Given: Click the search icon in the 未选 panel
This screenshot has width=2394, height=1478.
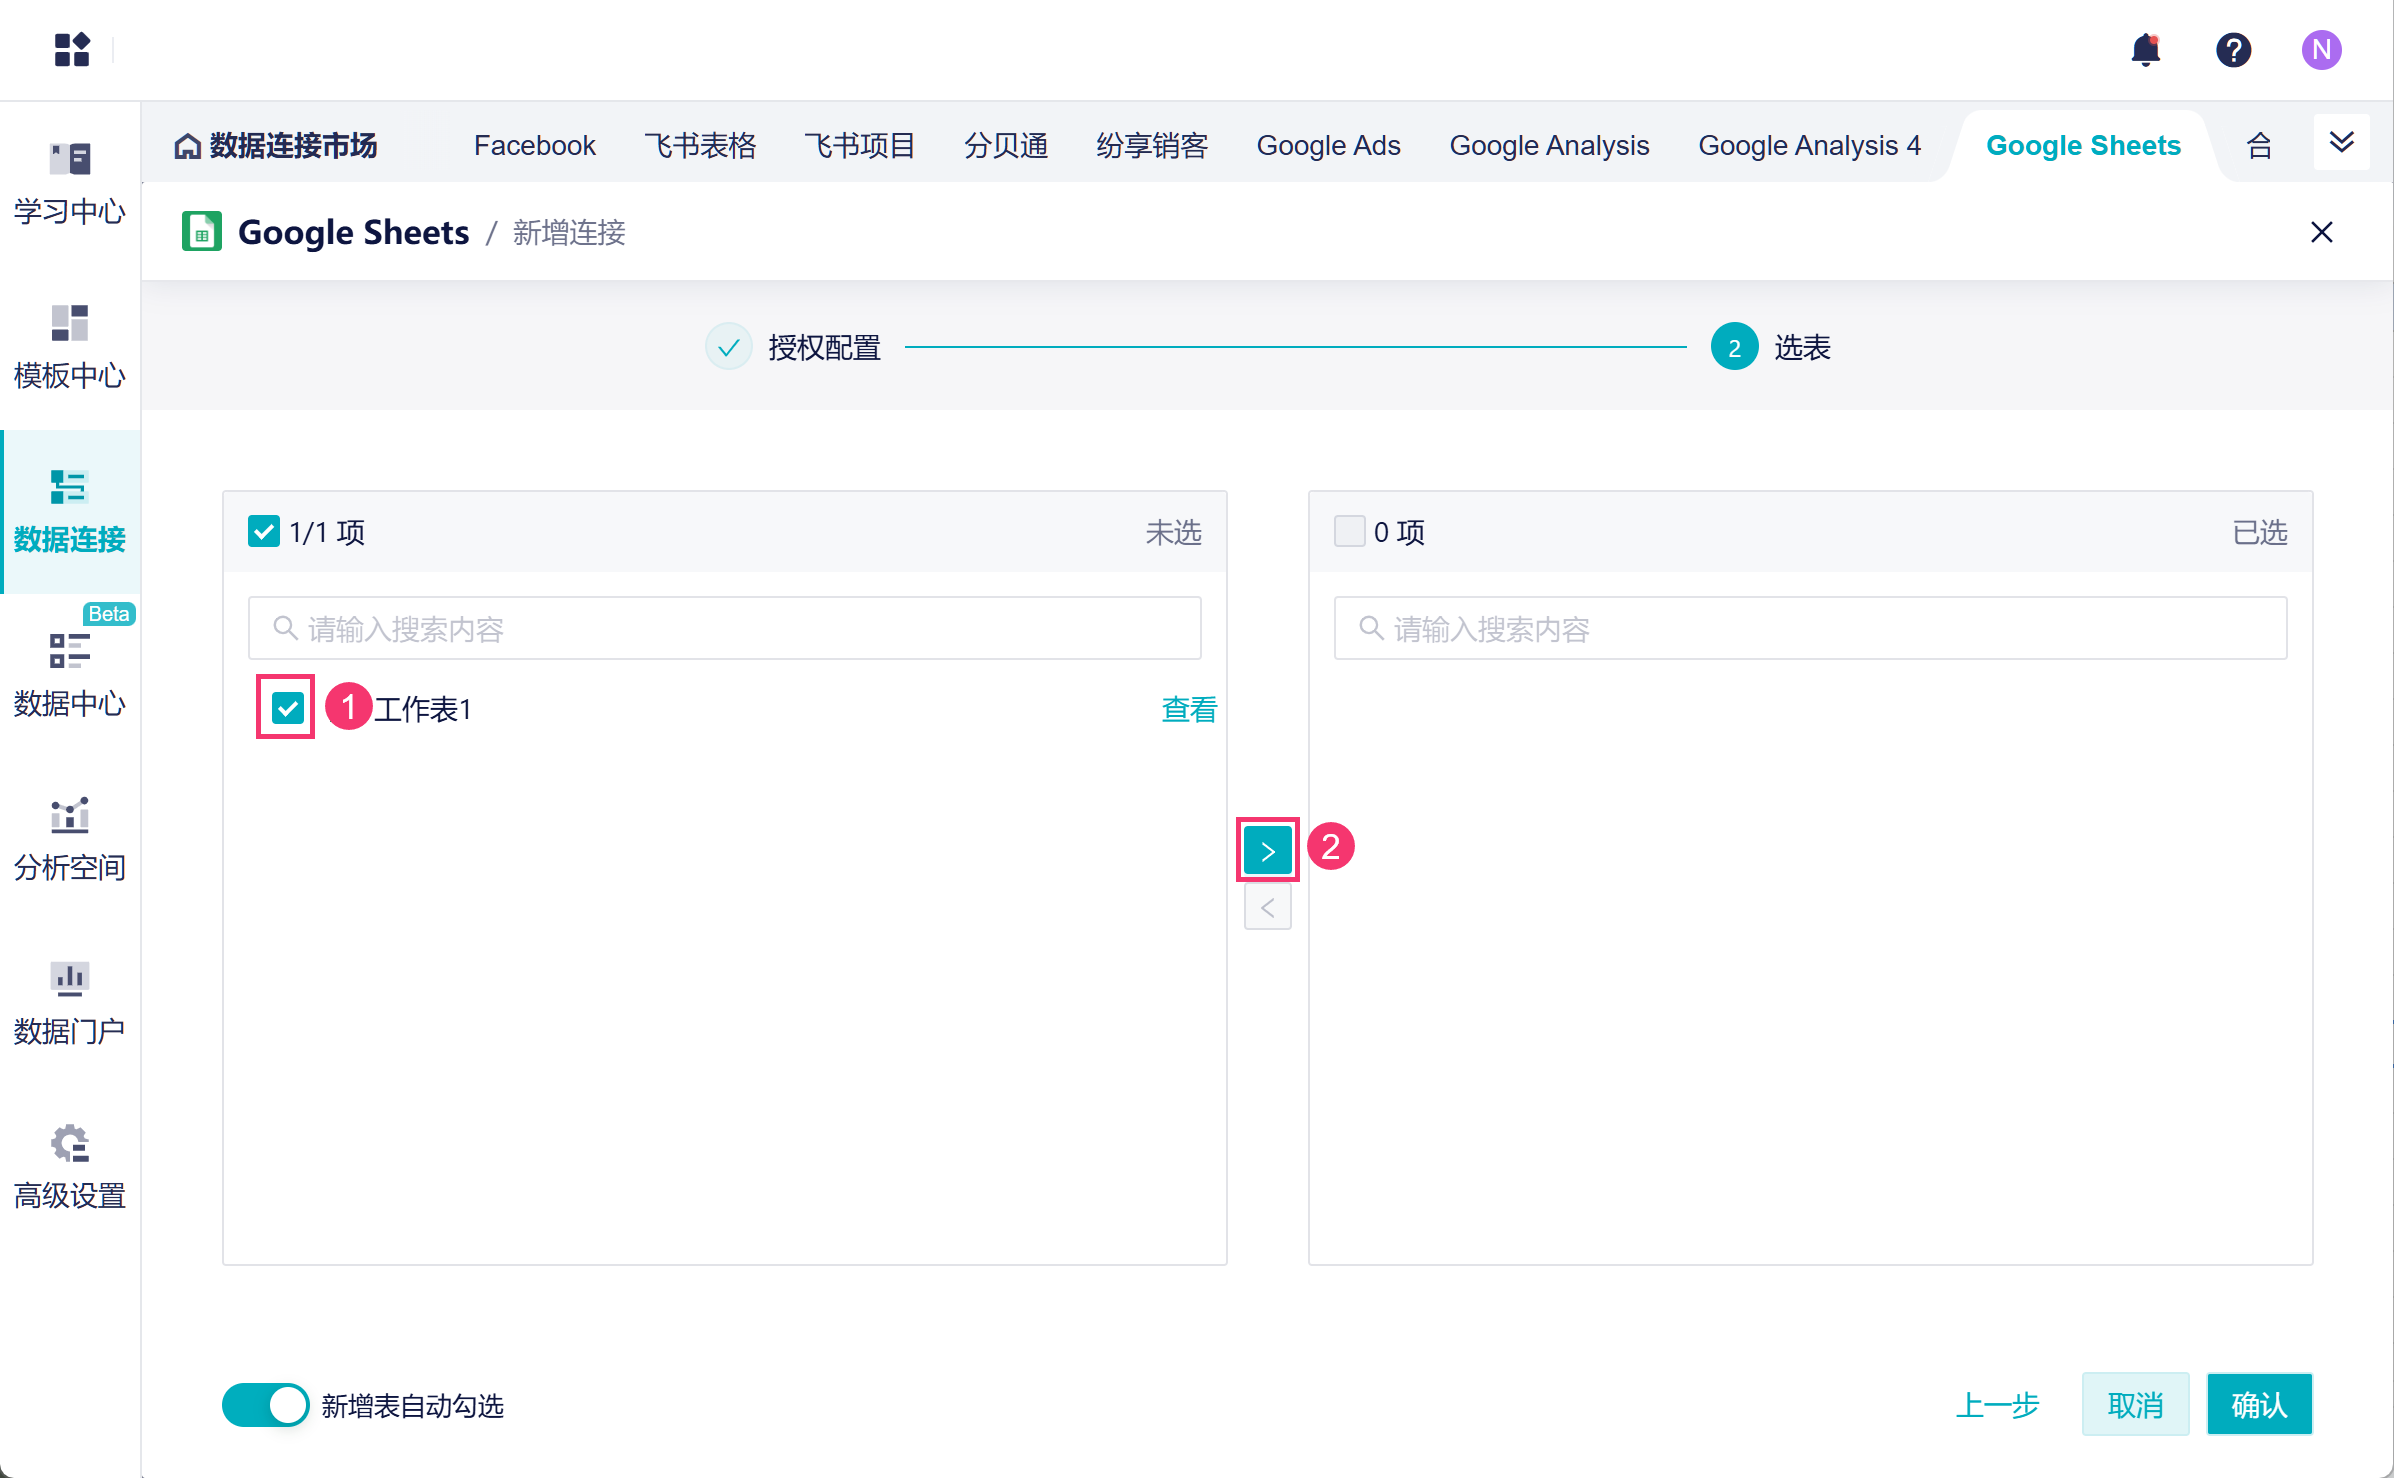Looking at the screenshot, I should [x=285, y=628].
